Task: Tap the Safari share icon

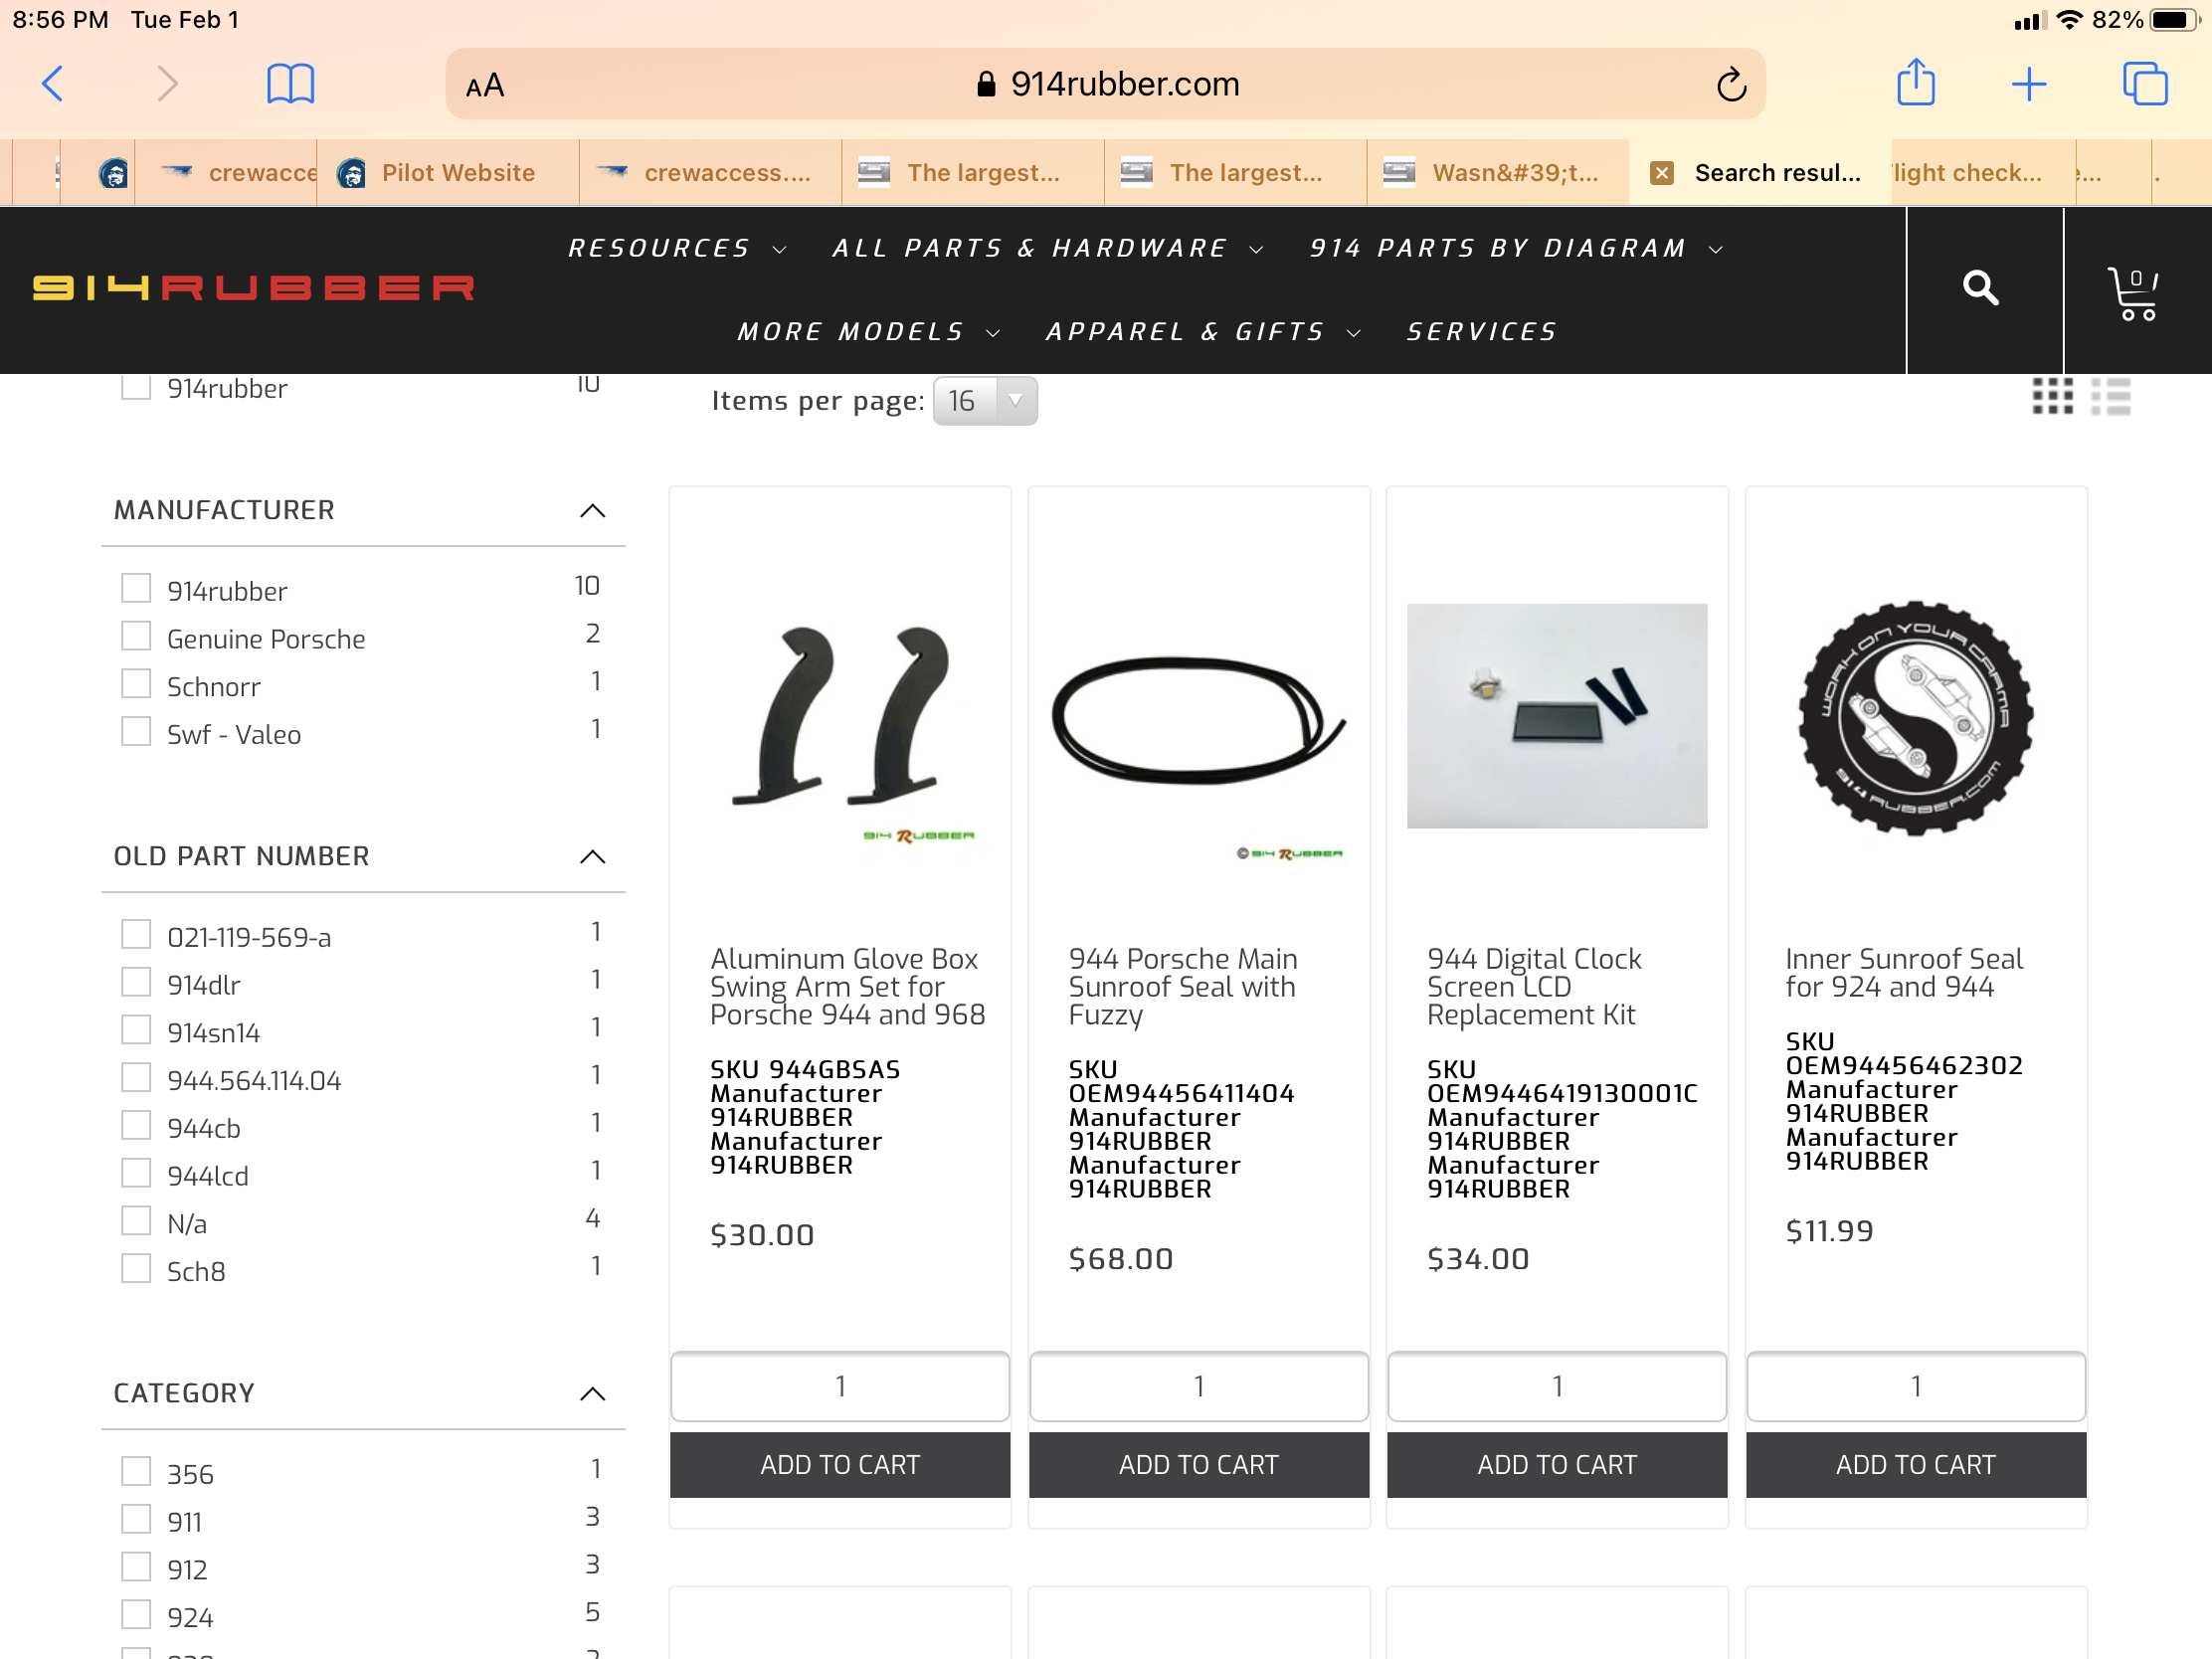Action: tap(1916, 83)
